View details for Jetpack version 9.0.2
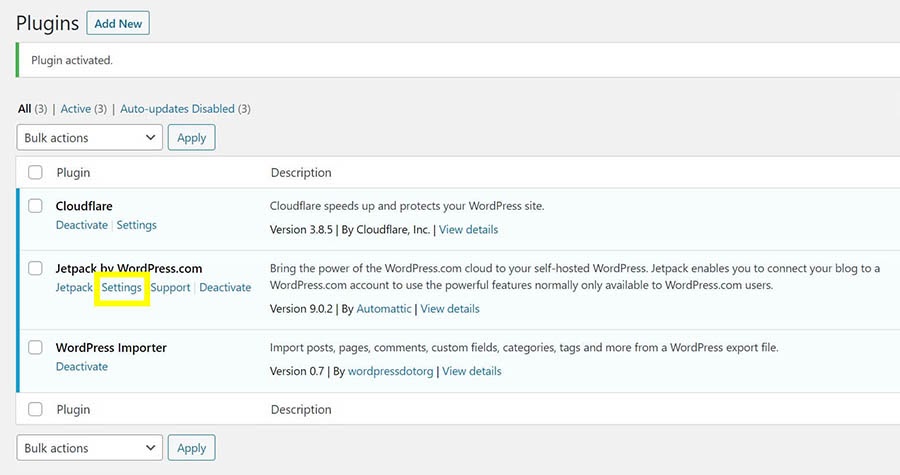This screenshot has height=475, width=900. click(450, 309)
